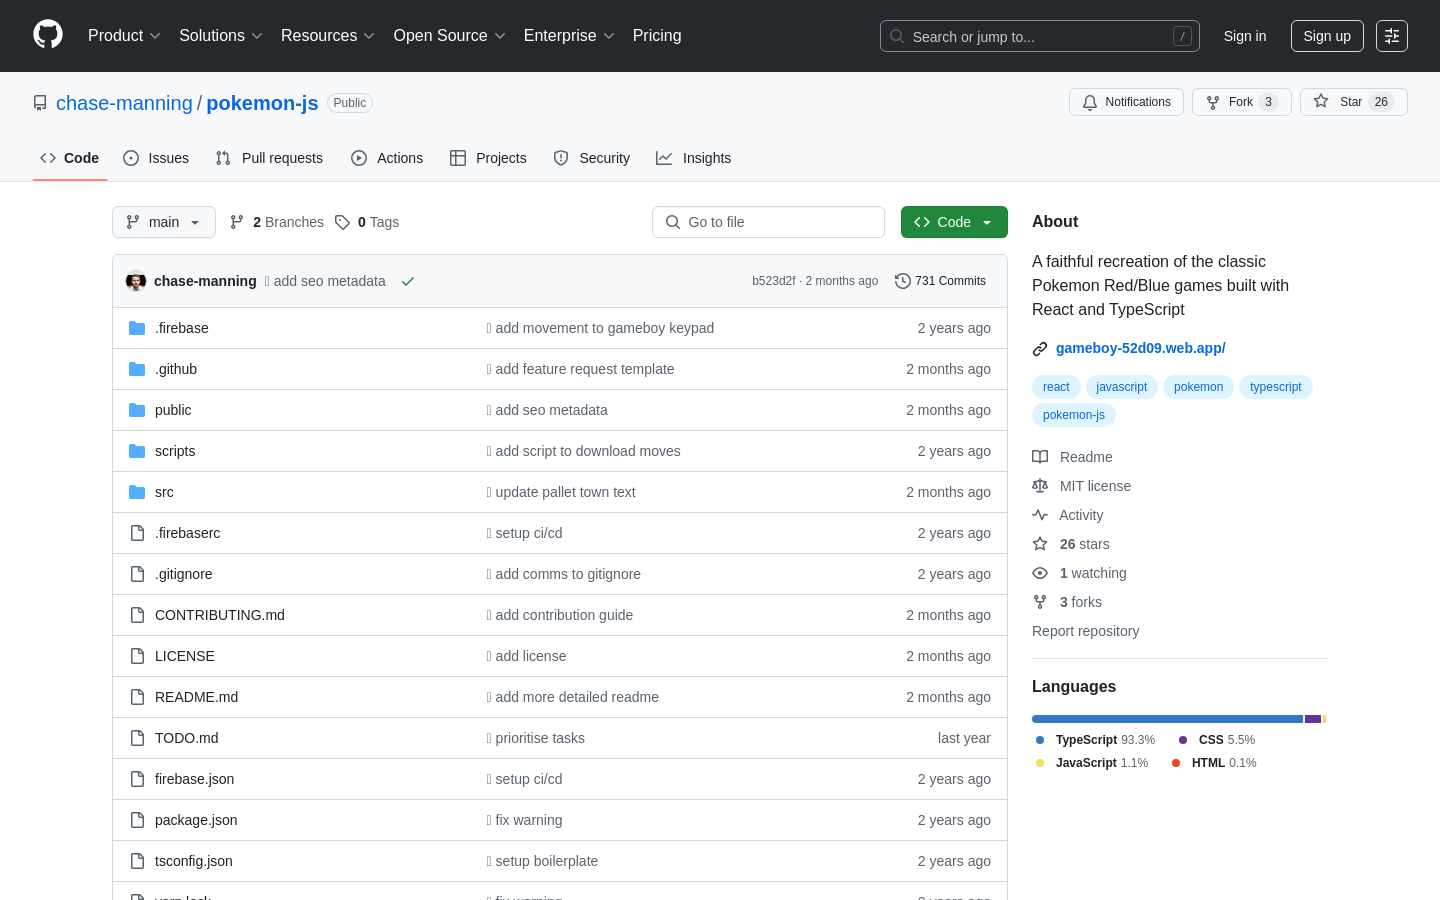Click the file icon beside CONTRIBUTING.md

click(x=137, y=615)
